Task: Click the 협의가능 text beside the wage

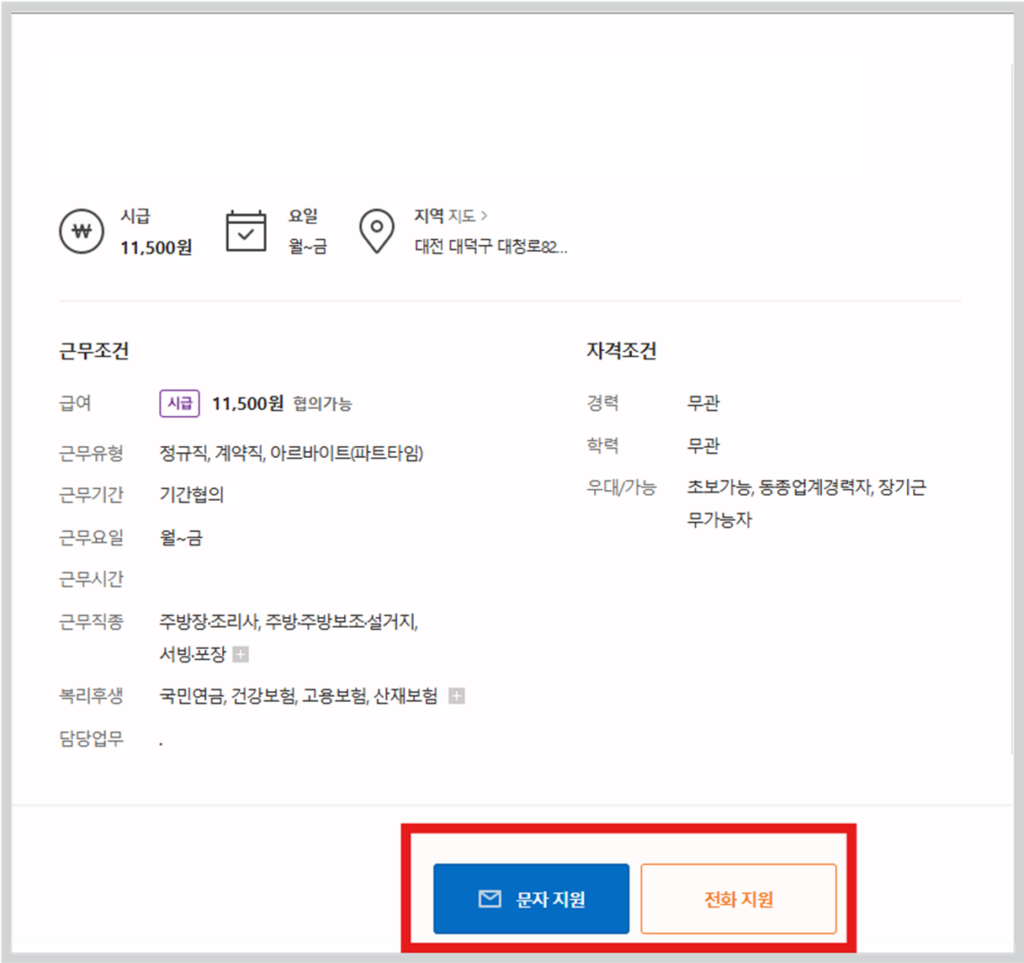Action: pyautogui.click(x=322, y=404)
